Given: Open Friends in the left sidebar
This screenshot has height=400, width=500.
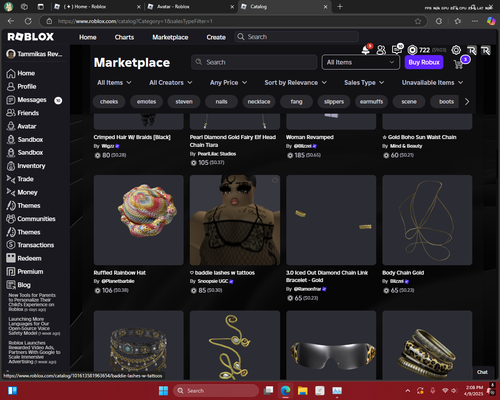Looking at the screenshot, I should coord(28,113).
